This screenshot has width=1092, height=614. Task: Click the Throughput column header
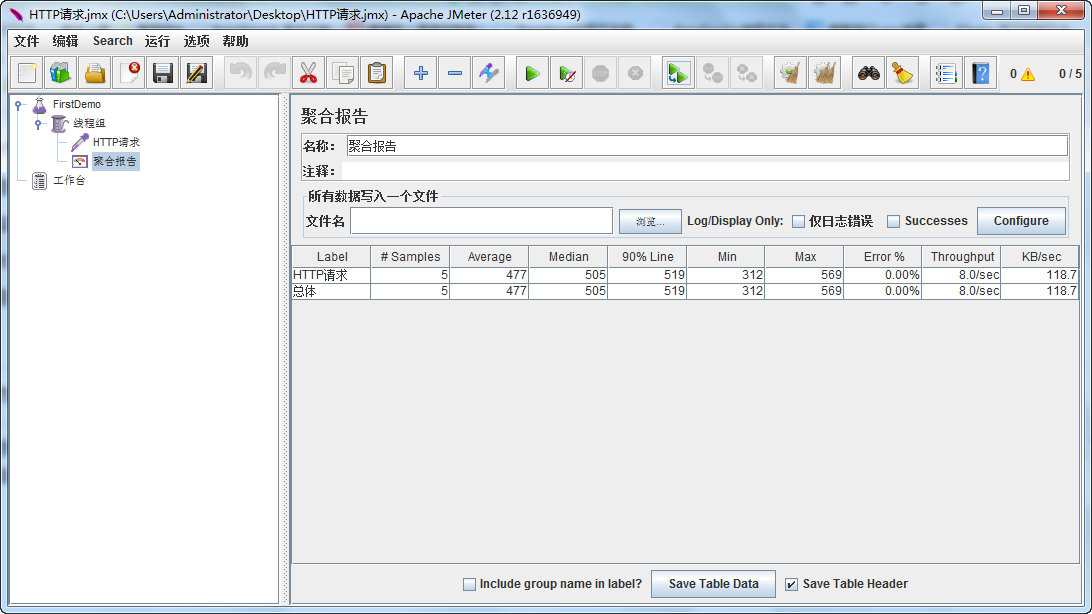[962, 257]
